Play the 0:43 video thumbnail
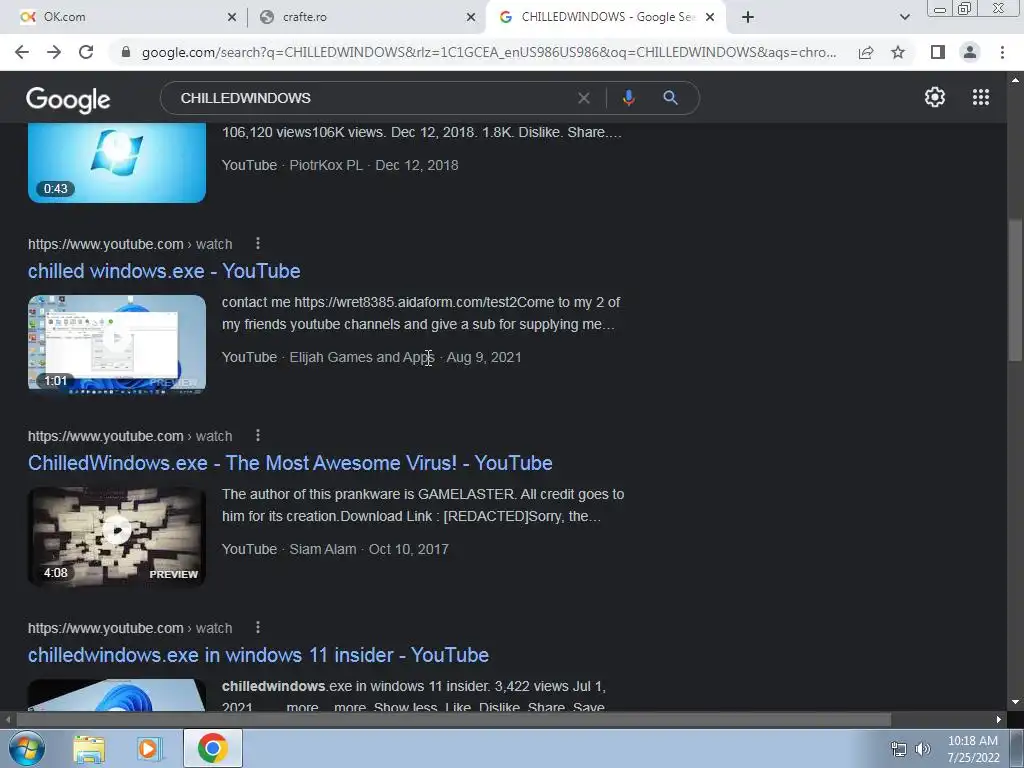The image size is (1024, 768). click(117, 163)
